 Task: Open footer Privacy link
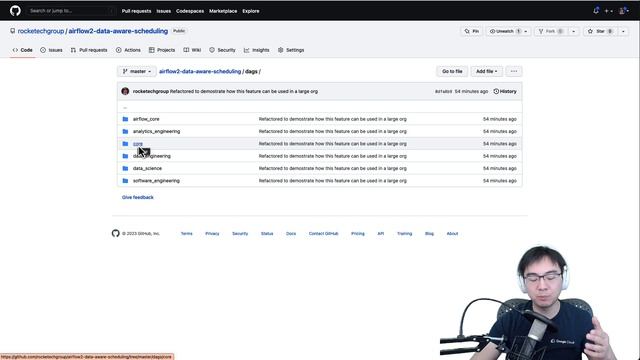pyautogui.click(x=212, y=233)
